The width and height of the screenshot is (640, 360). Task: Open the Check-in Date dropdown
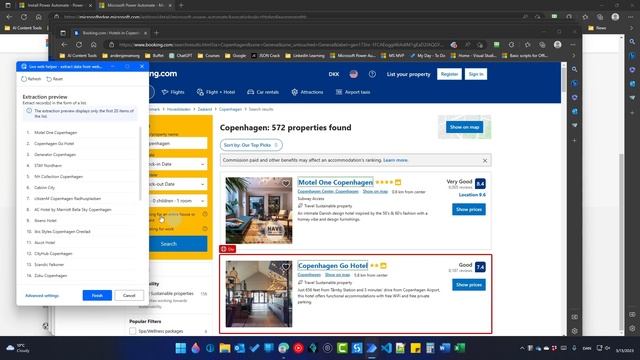pyautogui.click(x=178, y=164)
